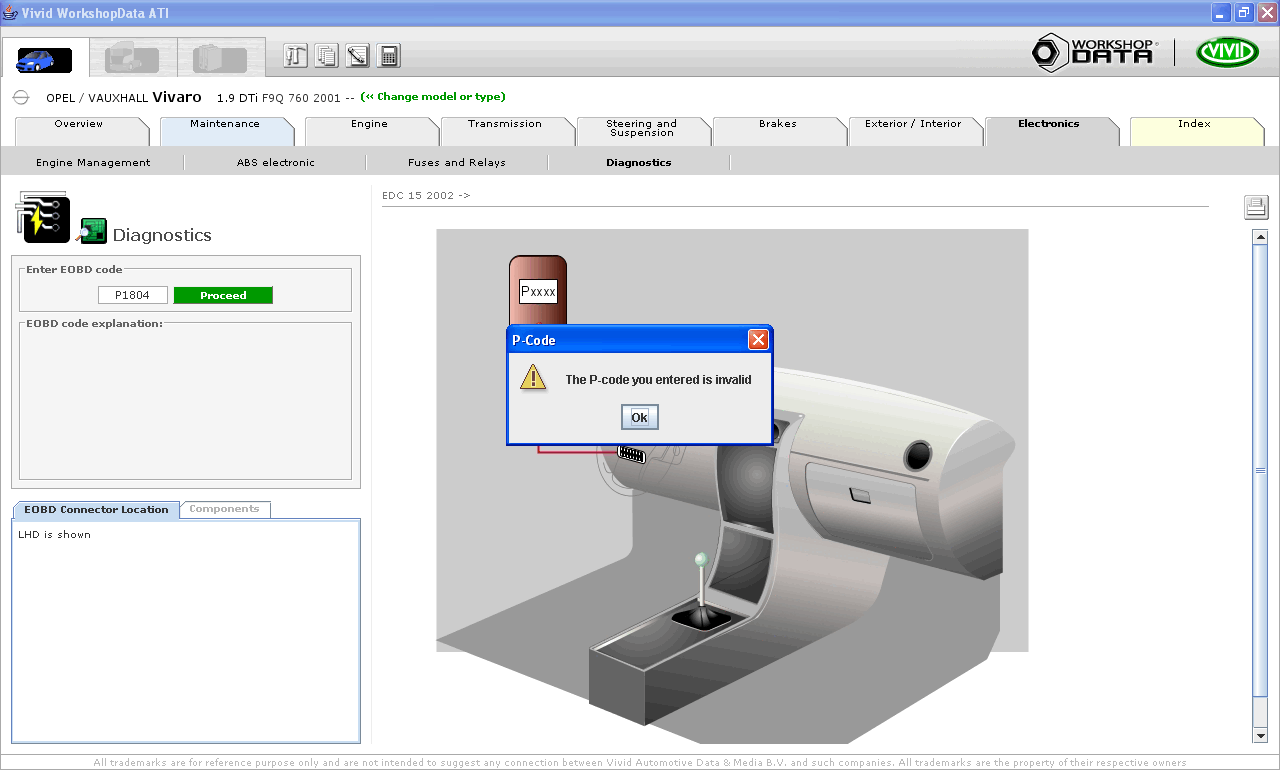Click the green Proceed button
1280x770 pixels.
pos(223,295)
